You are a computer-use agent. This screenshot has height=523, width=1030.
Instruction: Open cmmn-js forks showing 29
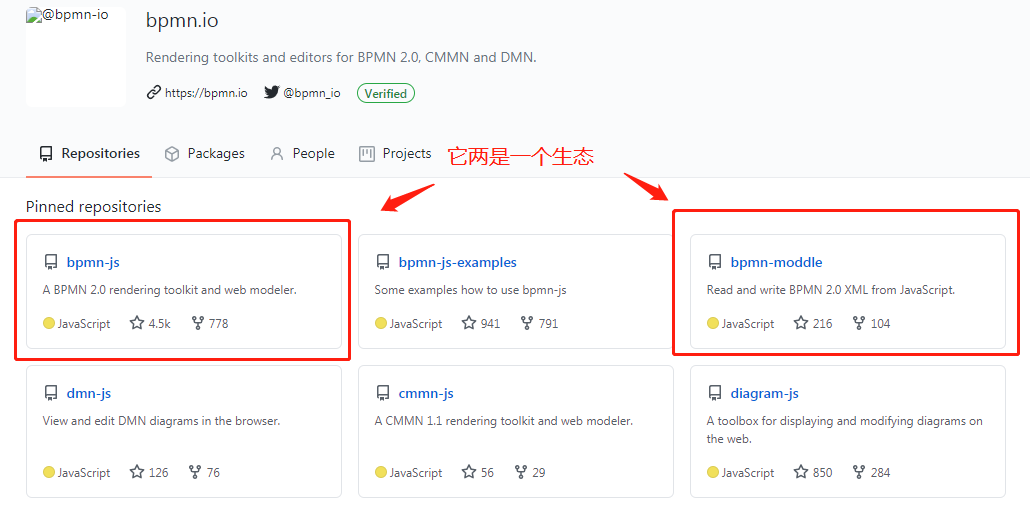[x=529, y=472]
